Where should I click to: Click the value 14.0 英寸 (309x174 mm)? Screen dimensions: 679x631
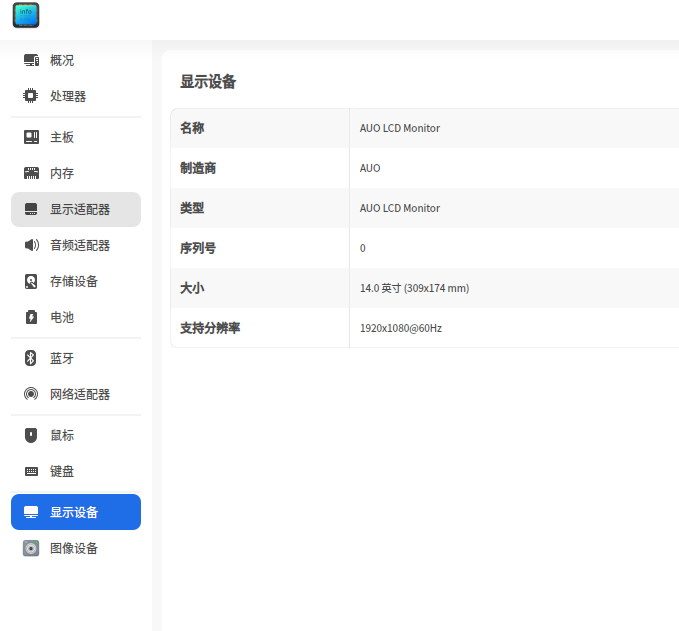[414, 288]
